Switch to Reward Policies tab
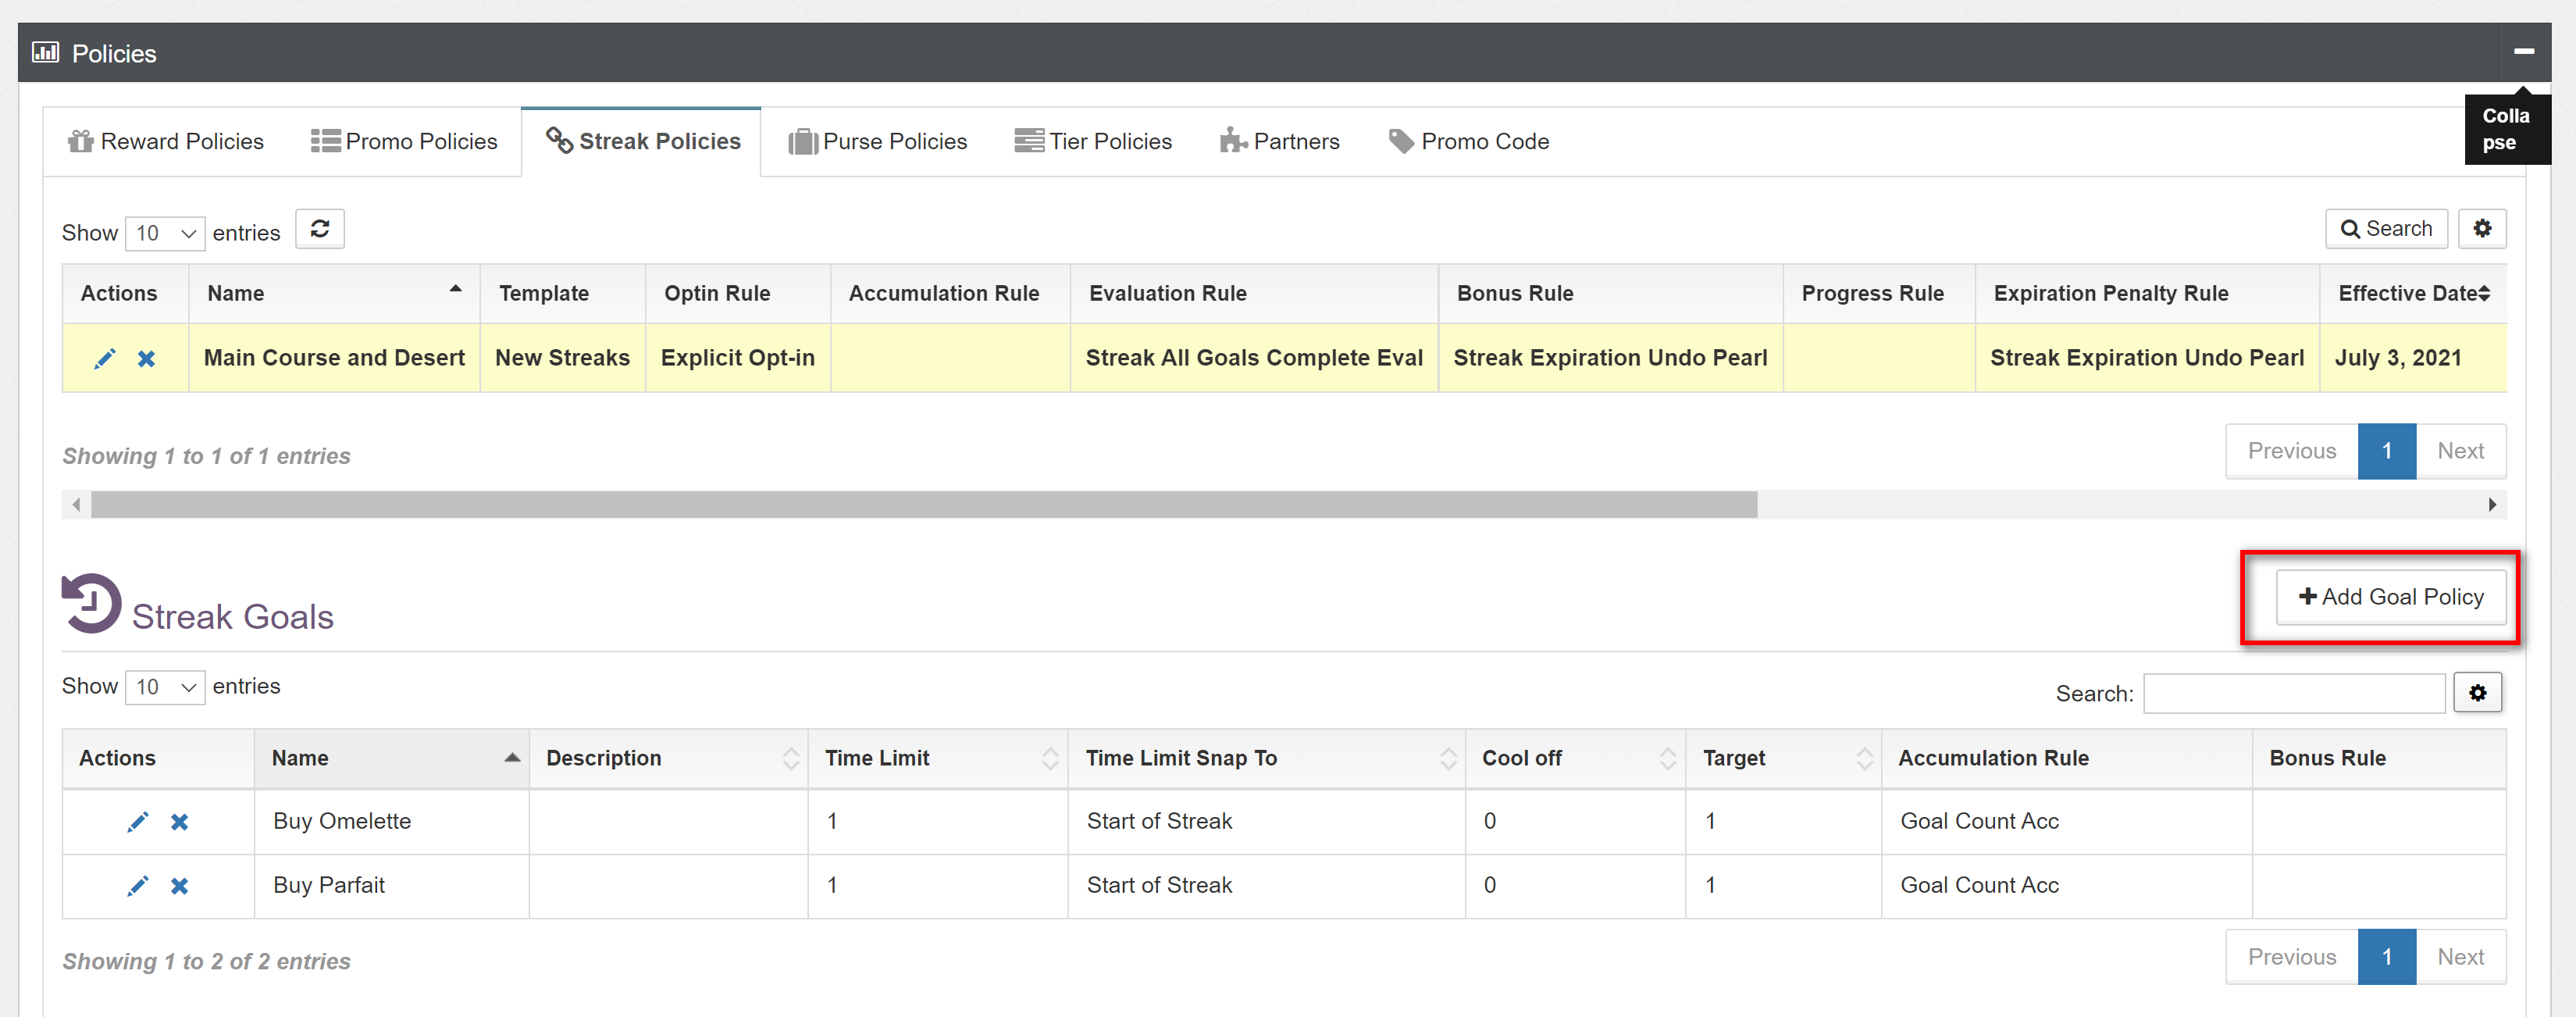 coord(166,141)
